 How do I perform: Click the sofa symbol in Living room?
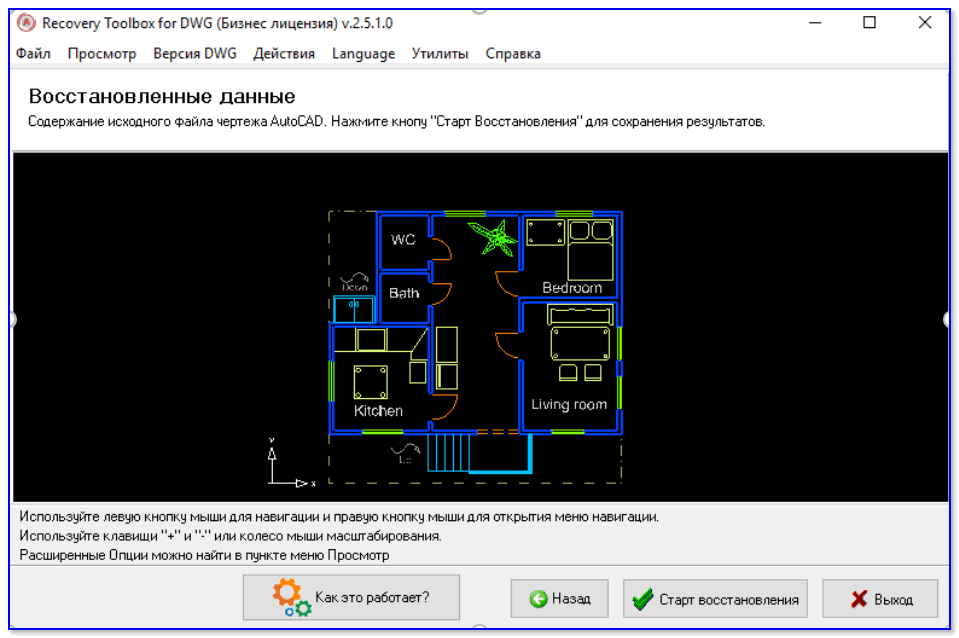580,316
